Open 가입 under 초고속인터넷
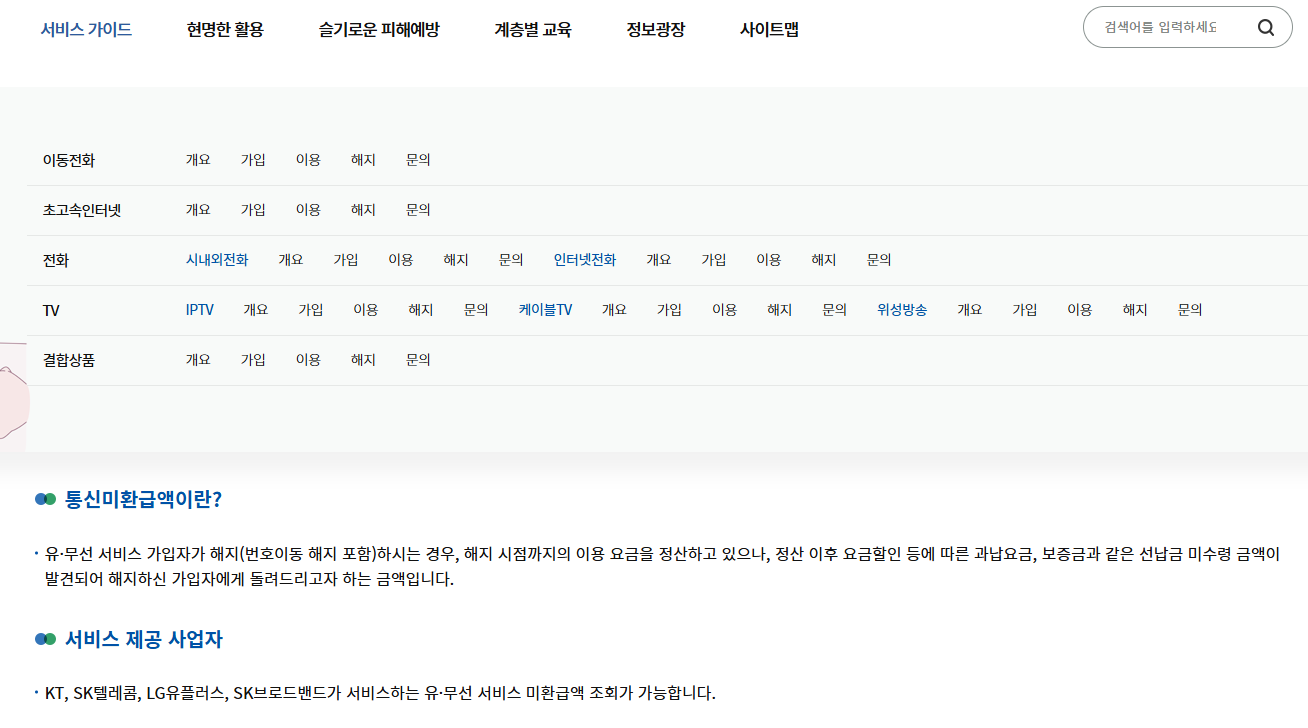 (x=252, y=209)
